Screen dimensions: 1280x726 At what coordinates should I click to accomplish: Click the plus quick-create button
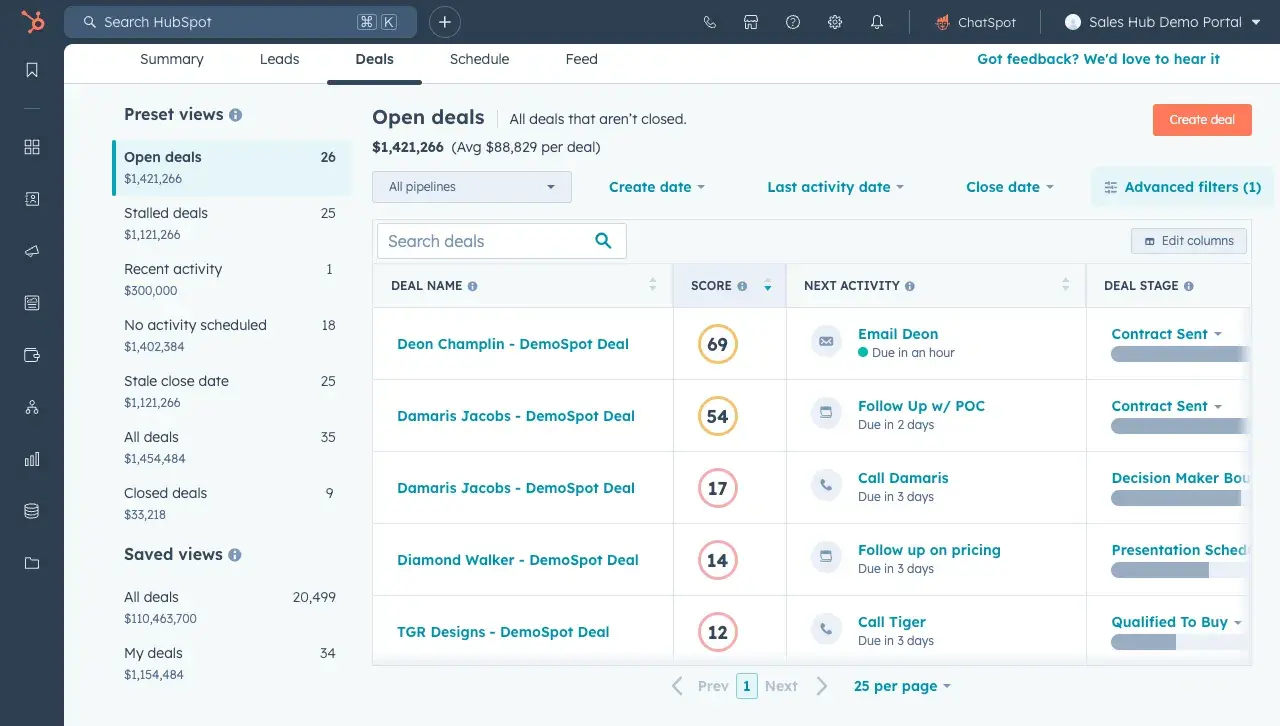pyautogui.click(x=445, y=22)
